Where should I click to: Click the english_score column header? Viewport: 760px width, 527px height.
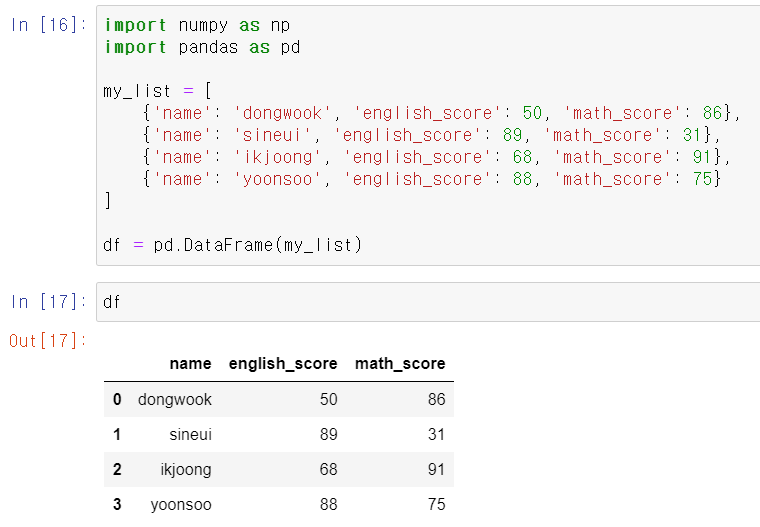click(x=283, y=364)
